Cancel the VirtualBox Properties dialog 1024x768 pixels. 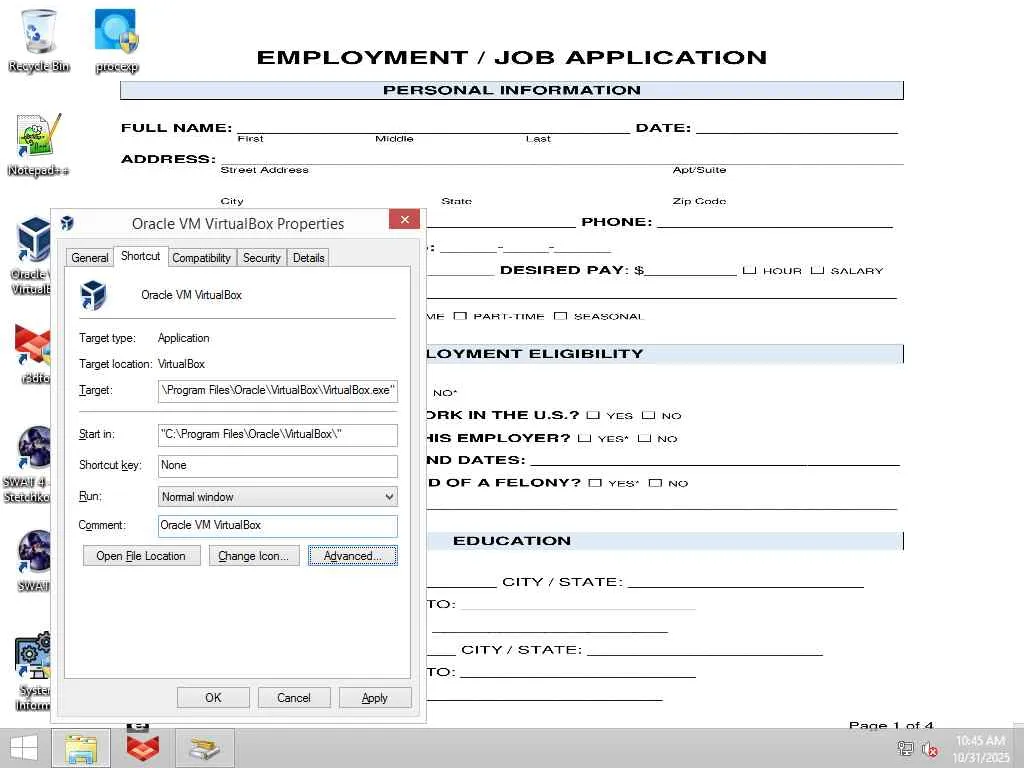click(x=294, y=697)
